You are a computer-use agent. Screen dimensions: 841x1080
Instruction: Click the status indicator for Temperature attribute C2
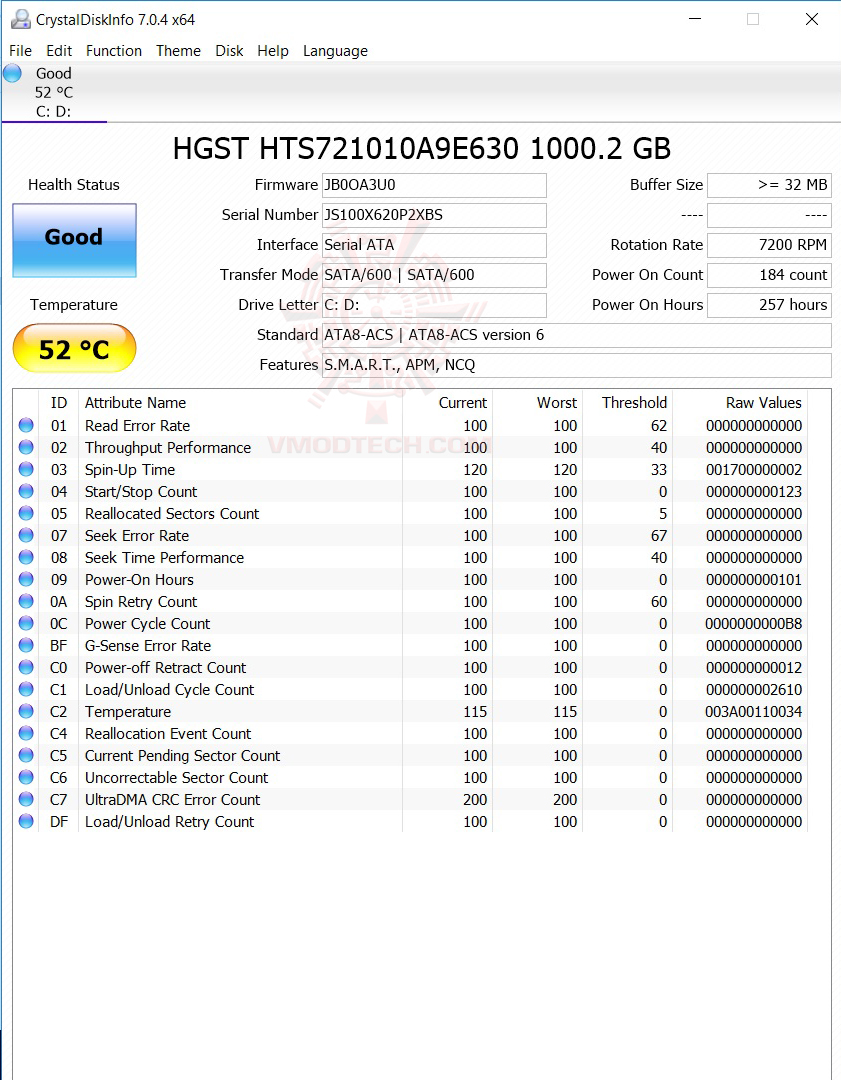tap(25, 711)
